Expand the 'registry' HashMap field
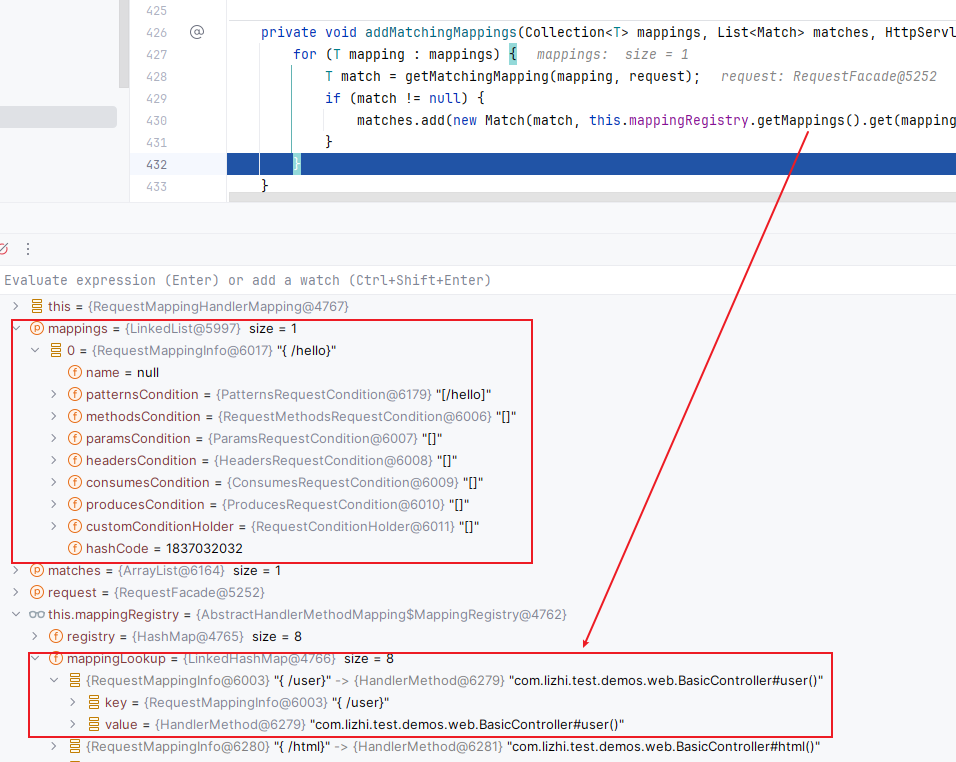956x762 pixels. click(x=35, y=636)
